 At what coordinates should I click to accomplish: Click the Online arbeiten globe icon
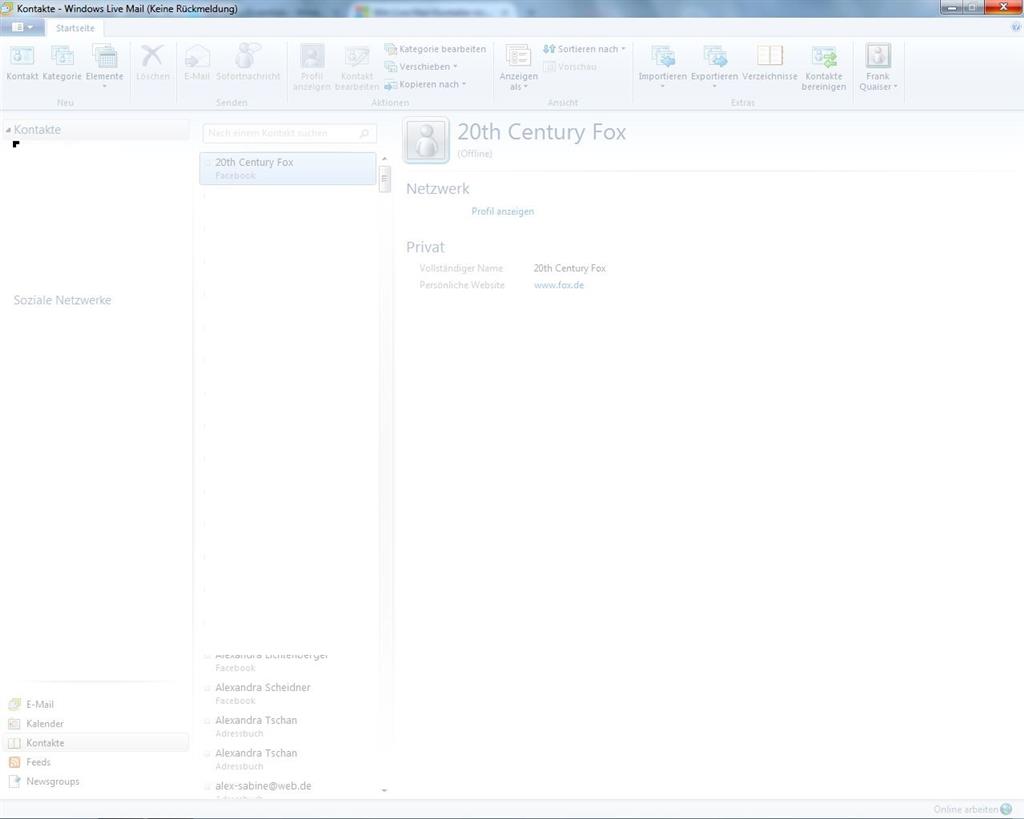(1006, 809)
